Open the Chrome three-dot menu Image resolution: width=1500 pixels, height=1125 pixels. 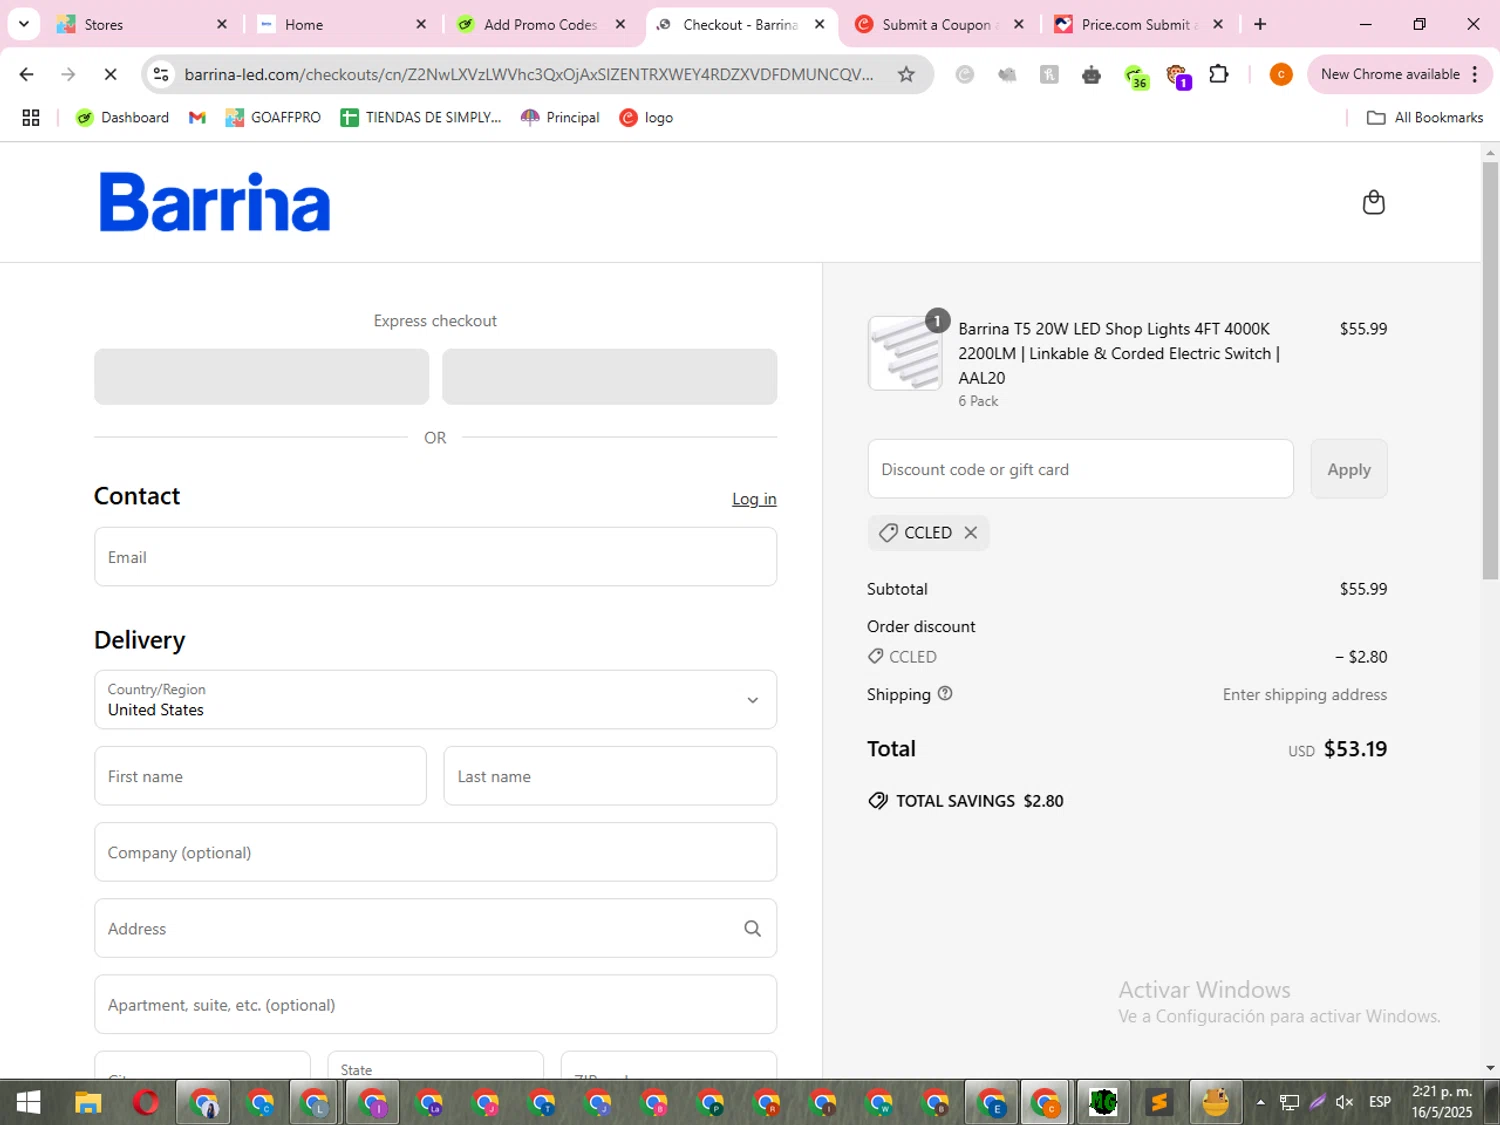pos(1475,74)
